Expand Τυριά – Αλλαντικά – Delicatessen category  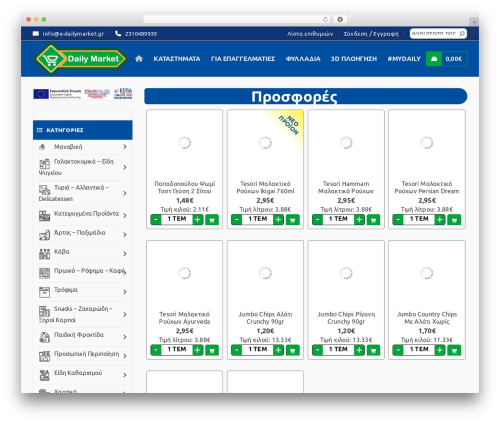(x=125, y=193)
